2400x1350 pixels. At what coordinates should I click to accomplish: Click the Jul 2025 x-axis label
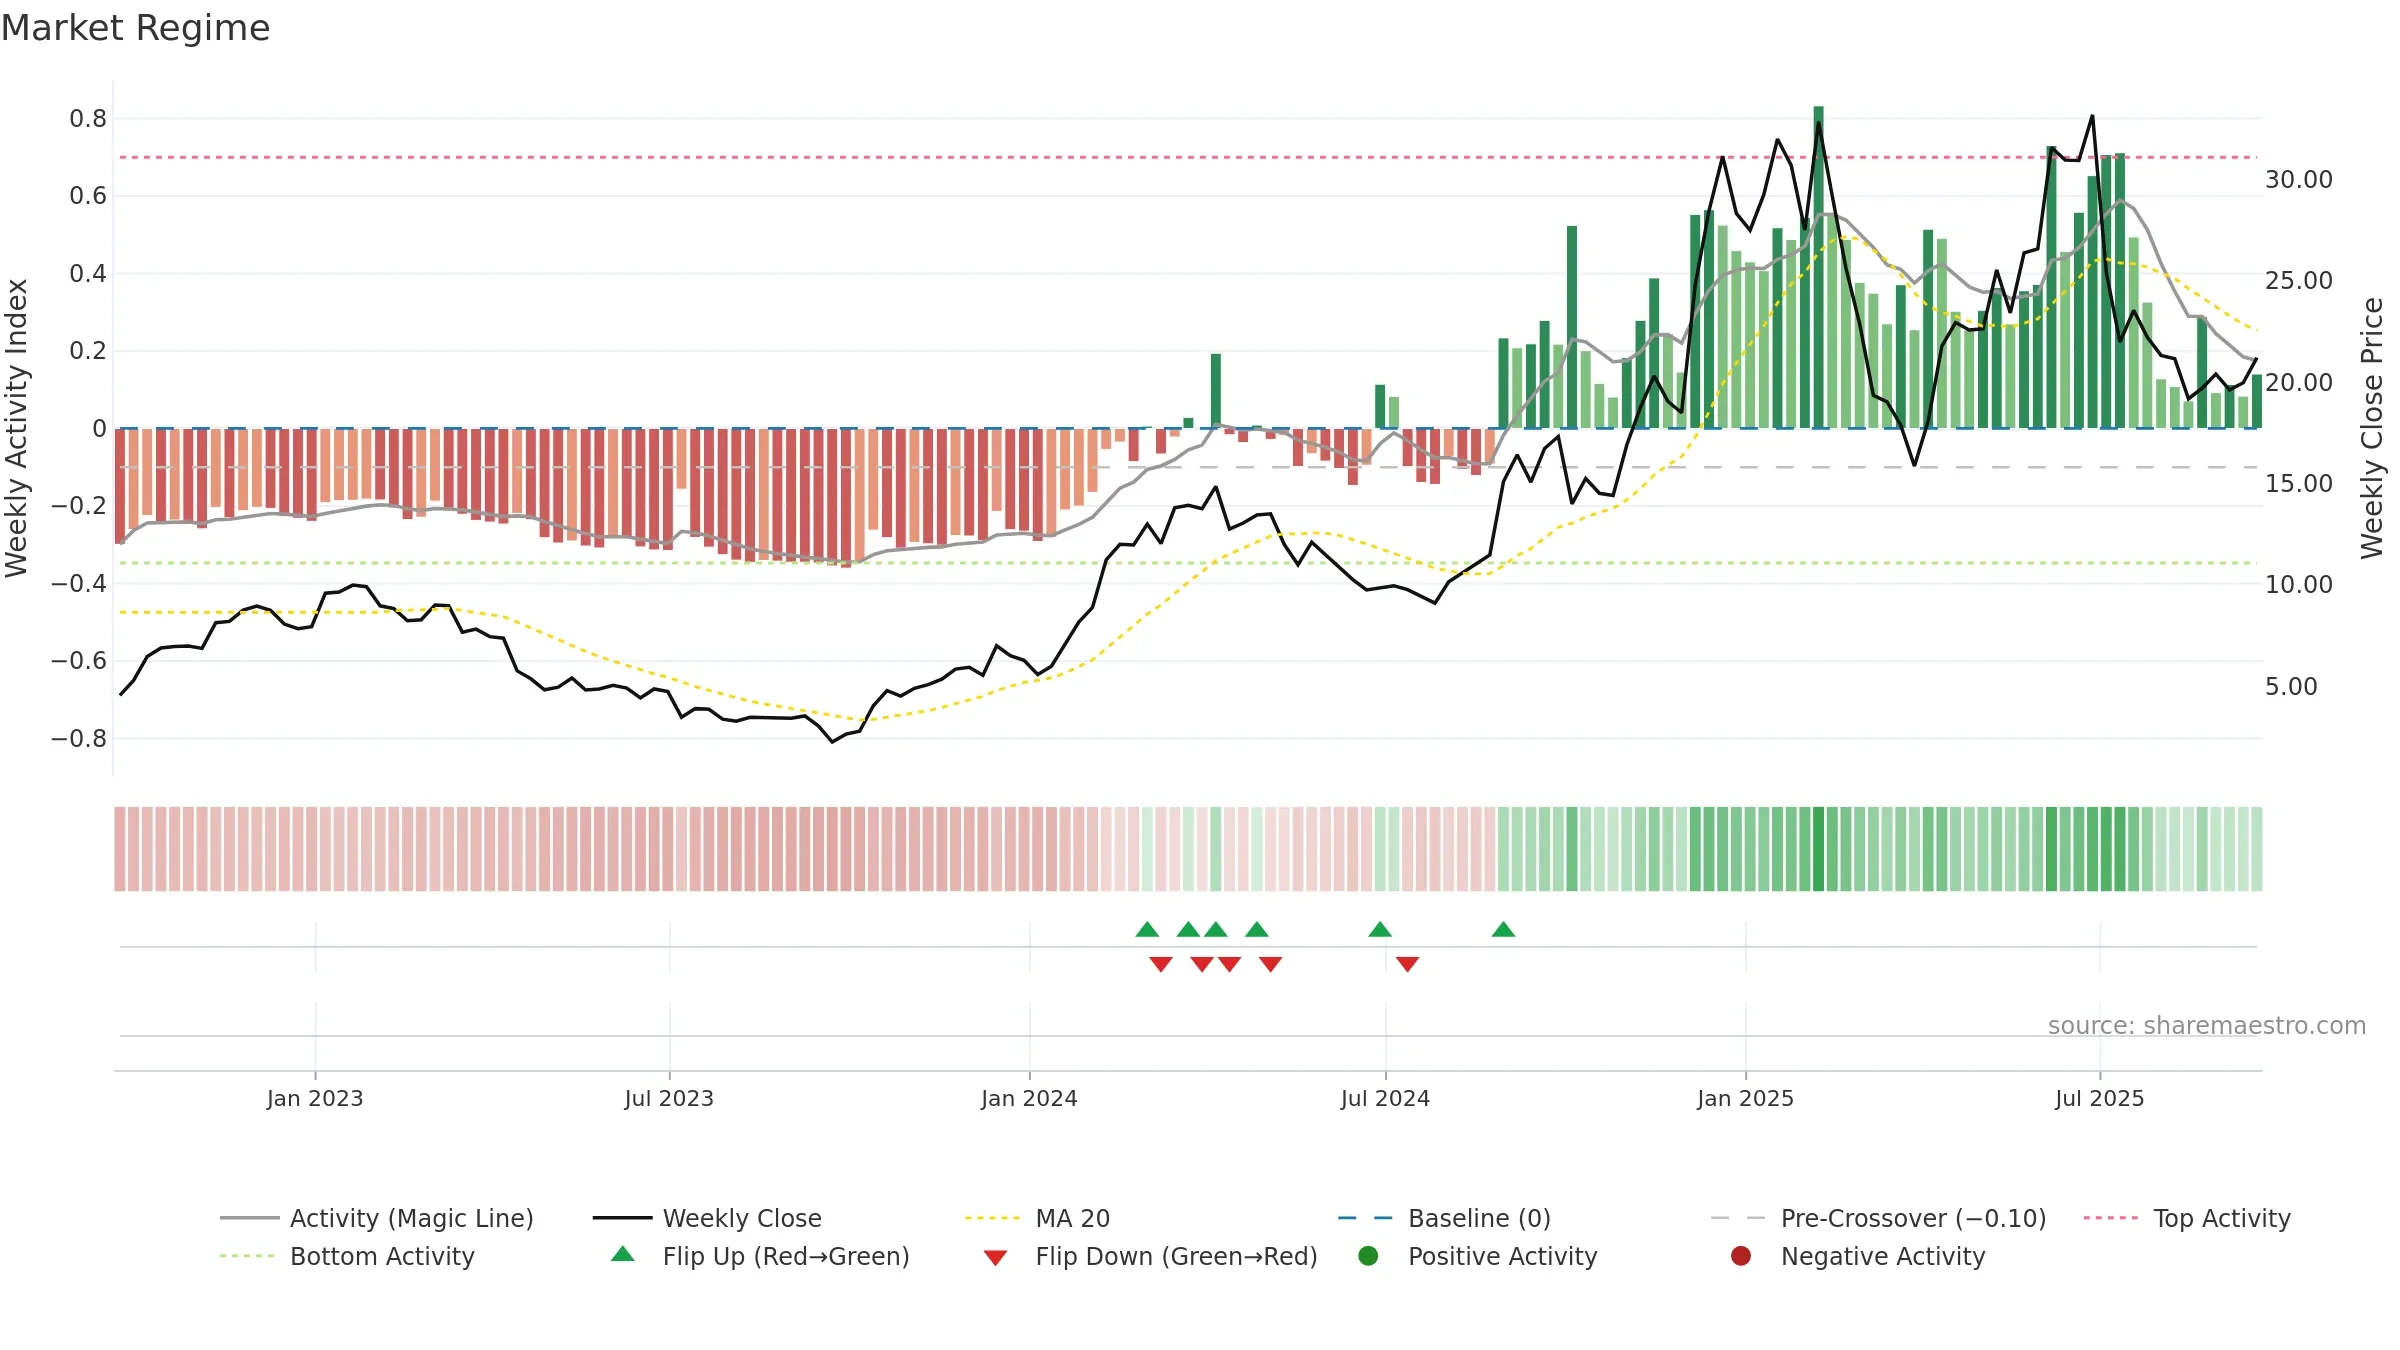[x=2100, y=1098]
